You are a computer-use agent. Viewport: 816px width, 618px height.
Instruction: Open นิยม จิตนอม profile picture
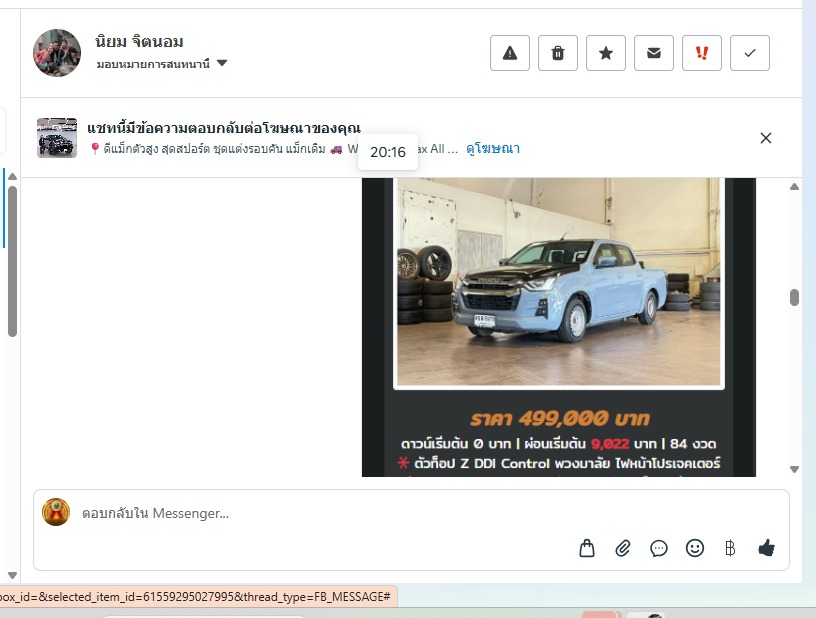pyautogui.click(x=57, y=53)
